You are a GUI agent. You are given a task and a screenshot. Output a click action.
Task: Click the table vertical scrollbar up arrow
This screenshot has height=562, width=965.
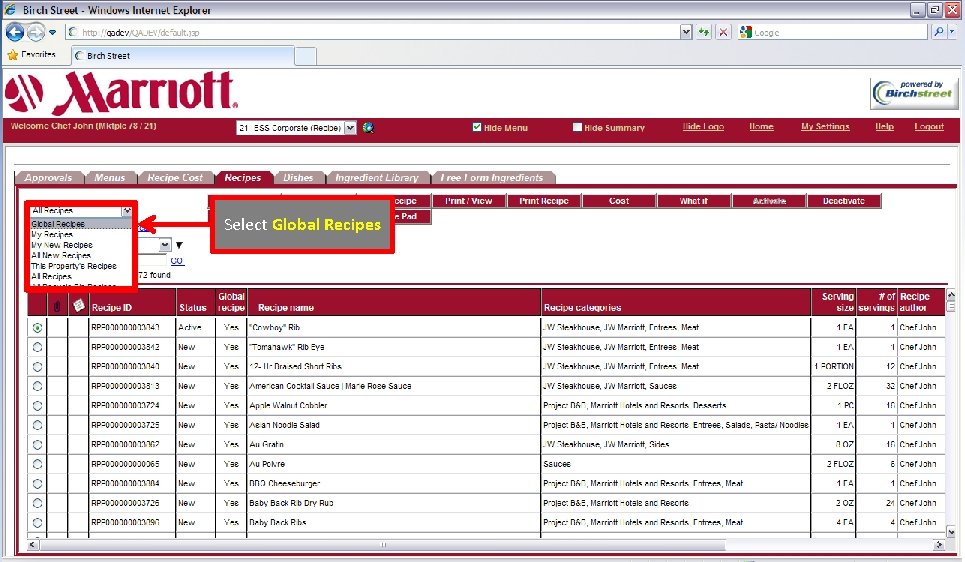click(951, 295)
